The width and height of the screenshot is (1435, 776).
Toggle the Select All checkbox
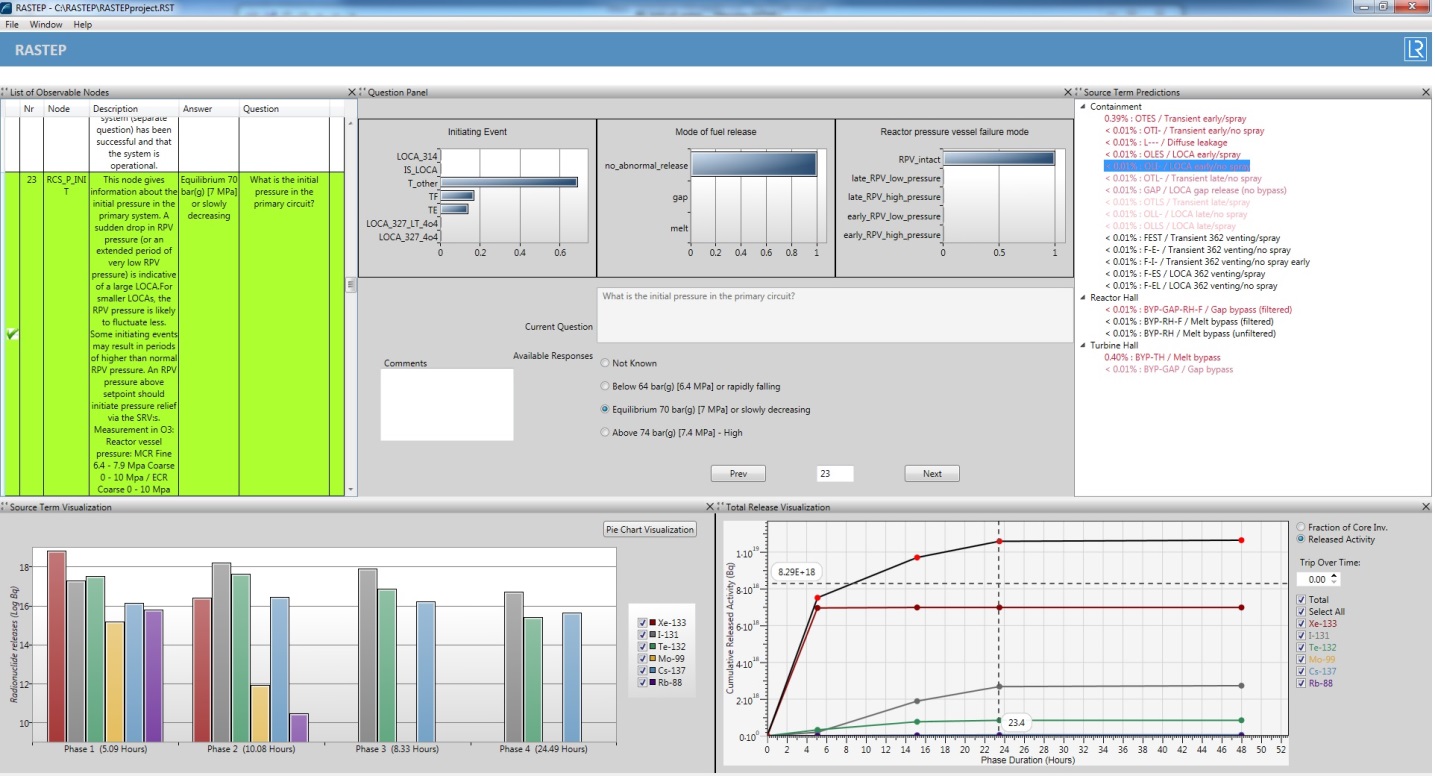click(1301, 612)
